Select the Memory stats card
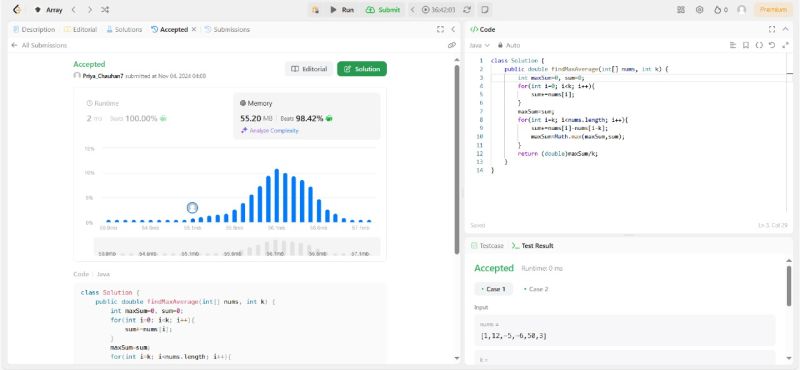800x370 pixels. coord(307,116)
